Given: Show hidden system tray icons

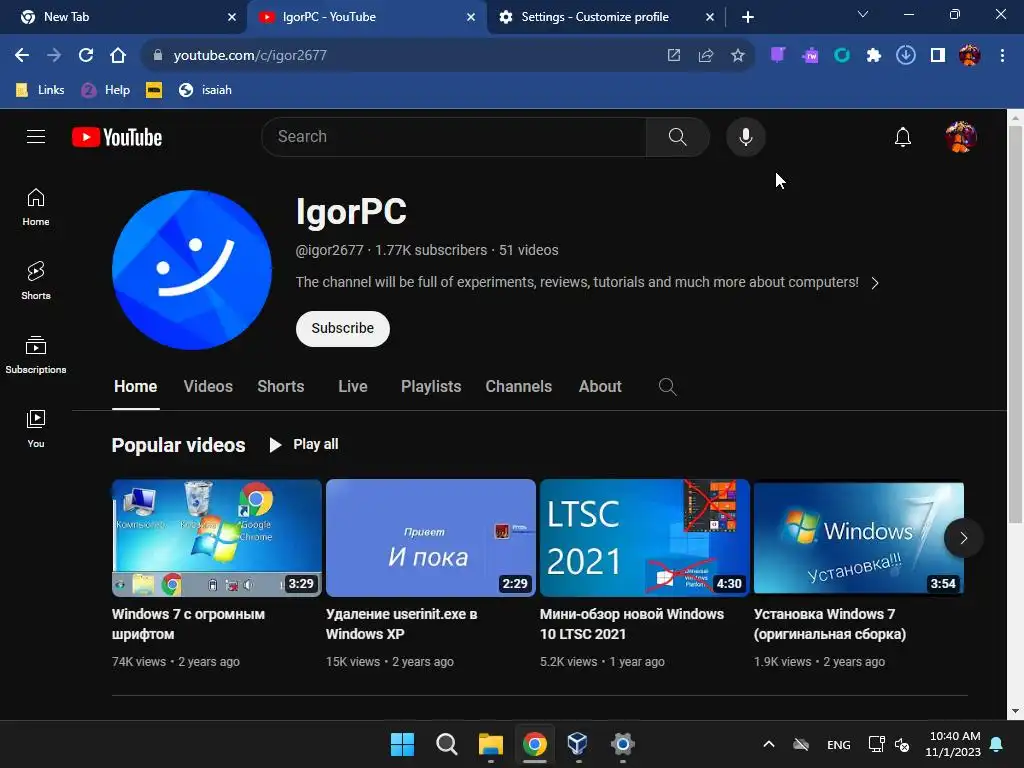Looking at the screenshot, I should (769, 744).
